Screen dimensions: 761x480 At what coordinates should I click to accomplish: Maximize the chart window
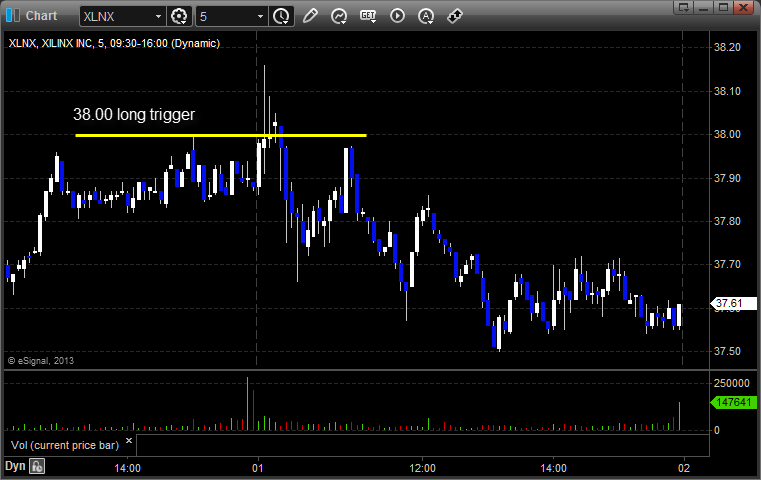coord(723,7)
